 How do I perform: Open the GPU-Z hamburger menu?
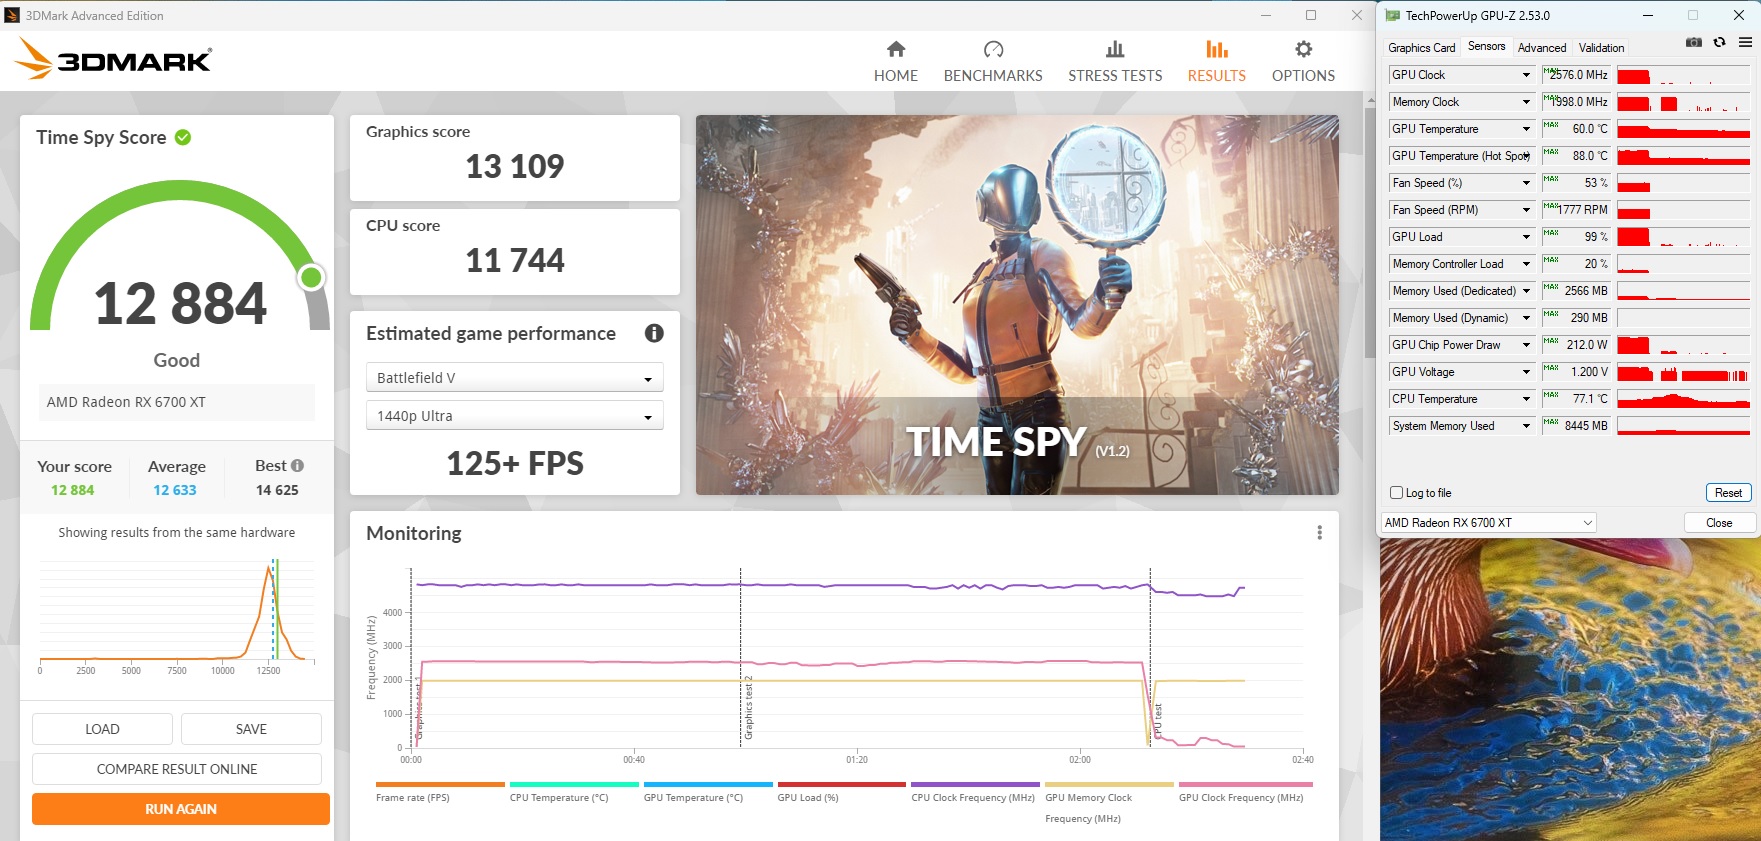1745,42
